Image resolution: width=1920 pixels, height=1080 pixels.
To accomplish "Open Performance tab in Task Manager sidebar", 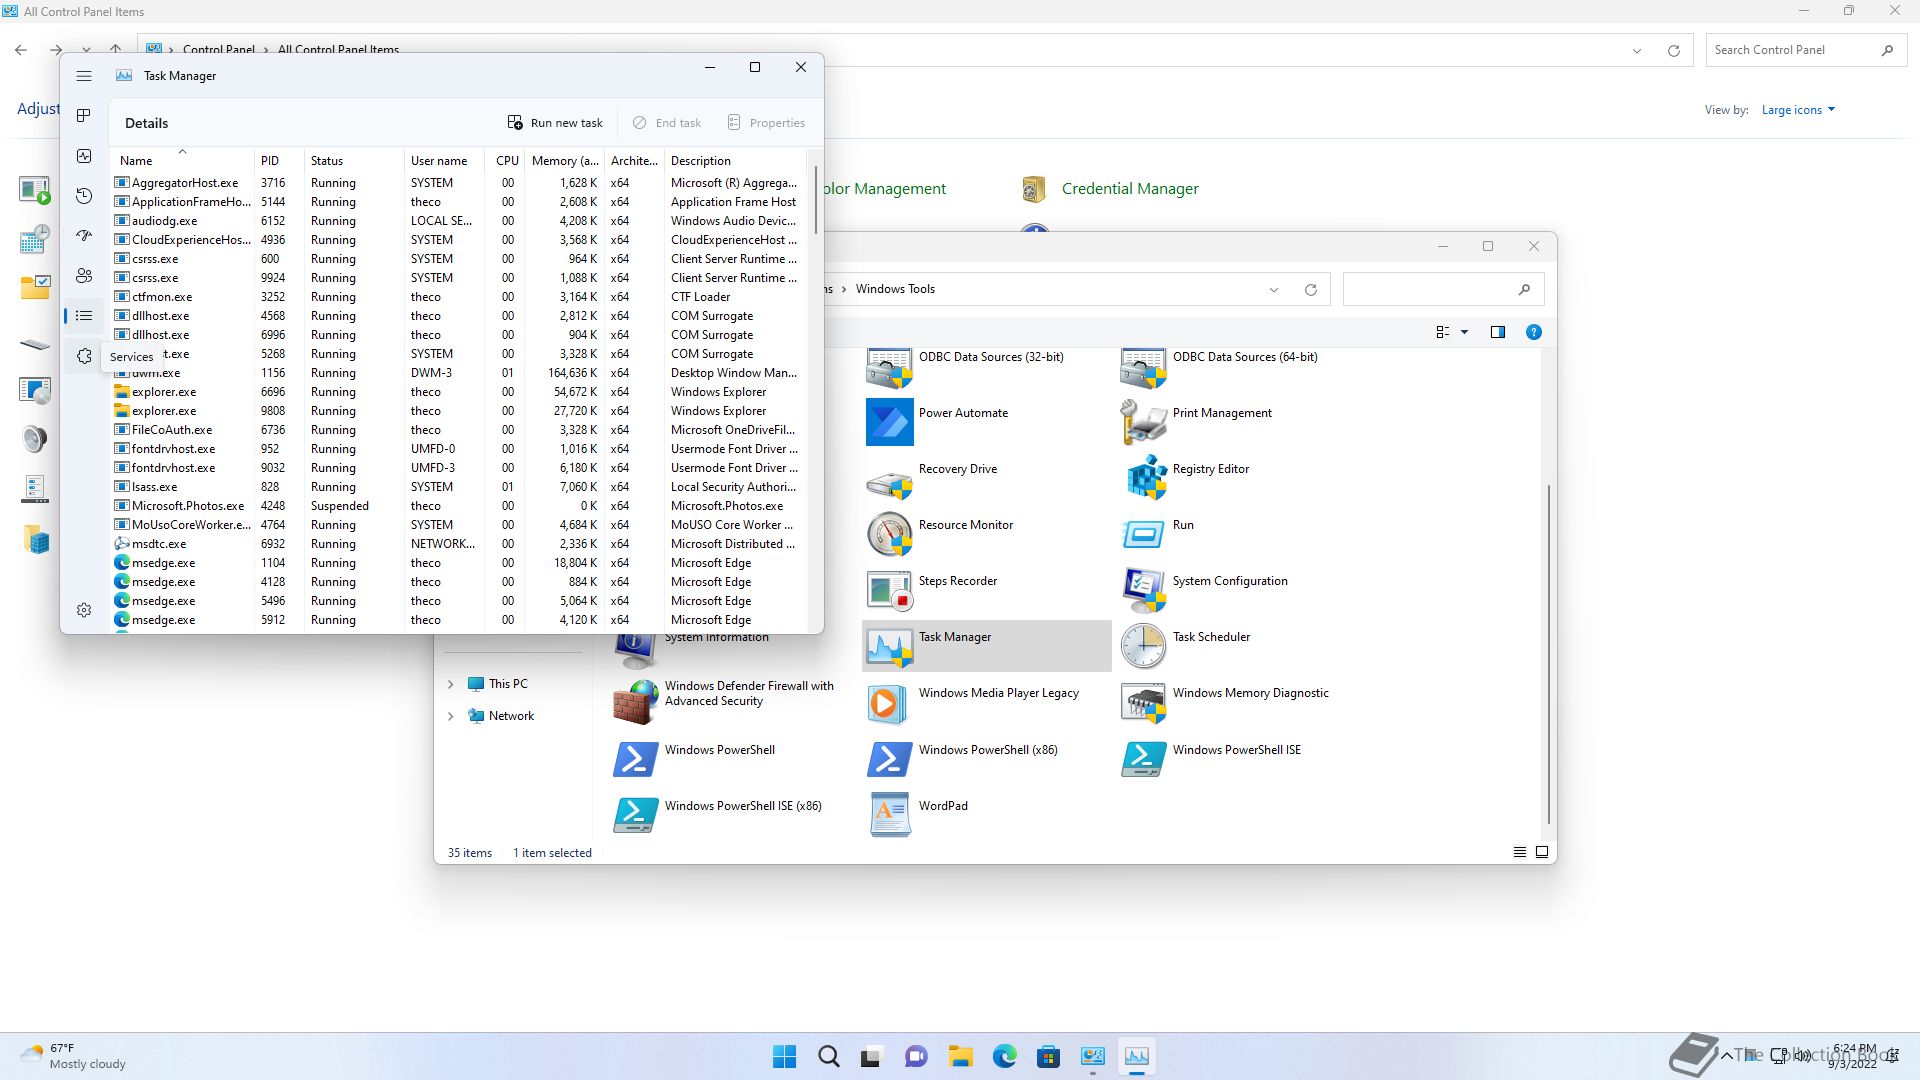I will (x=84, y=156).
